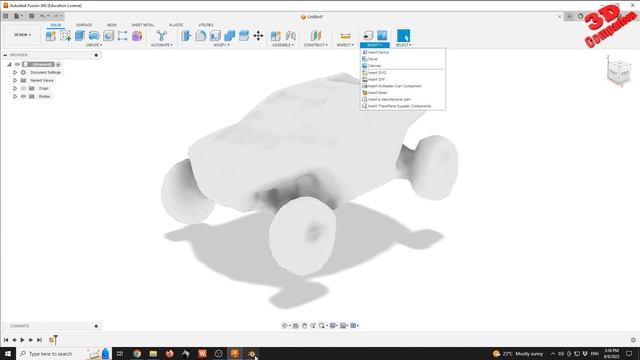The image size is (640, 360).
Task: Expand Document Settings node
Action: [x=15, y=72]
